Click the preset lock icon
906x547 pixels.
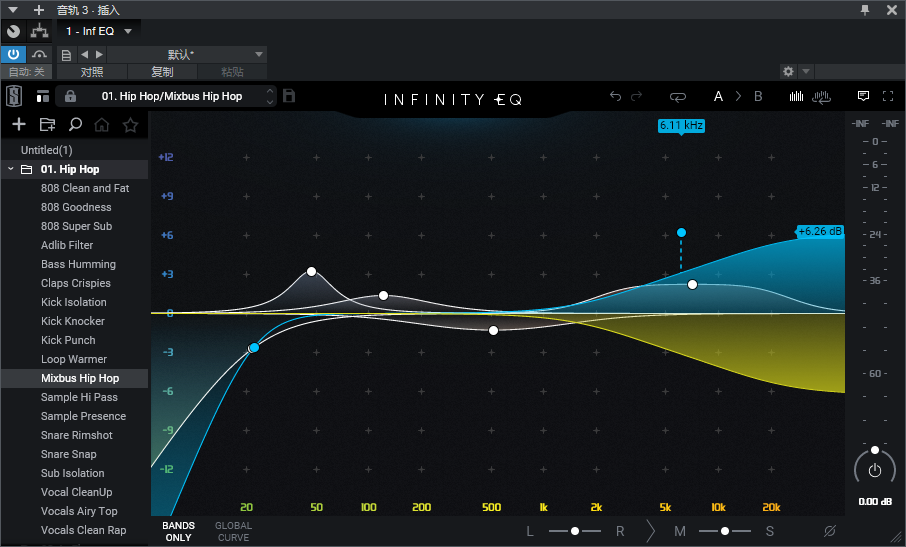[70, 96]
